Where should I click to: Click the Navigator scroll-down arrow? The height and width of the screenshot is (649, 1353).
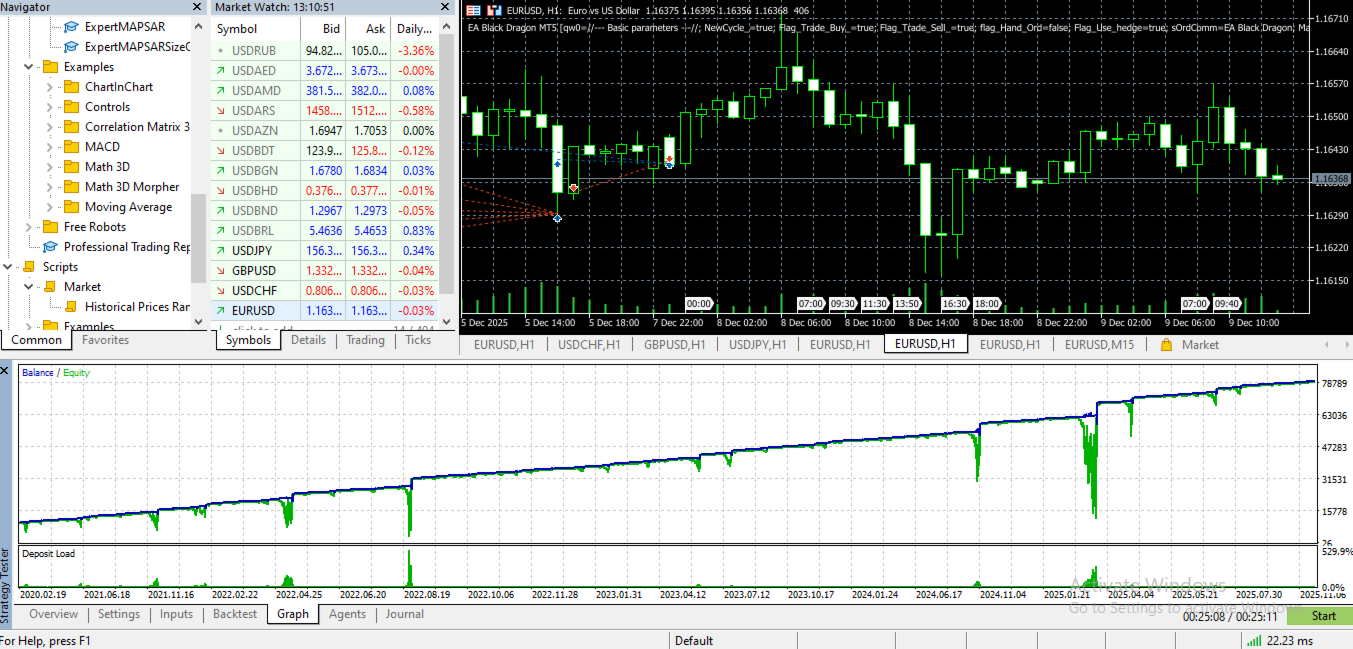click(x=198, y=322)
